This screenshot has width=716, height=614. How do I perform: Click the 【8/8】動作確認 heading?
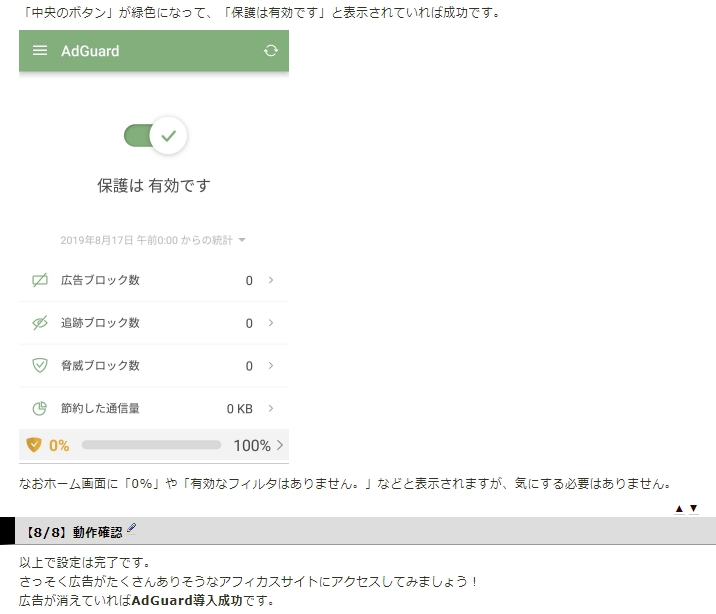coord(73,532)
